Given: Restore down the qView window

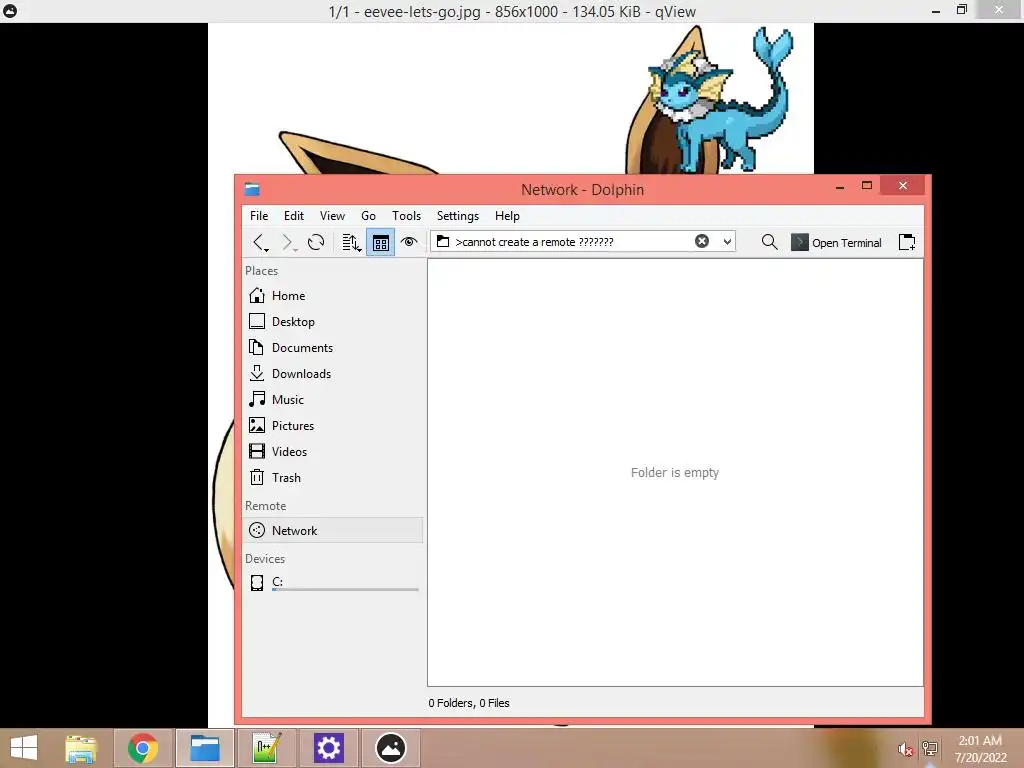Looking at the screenshot, I should tap(961, 10).
